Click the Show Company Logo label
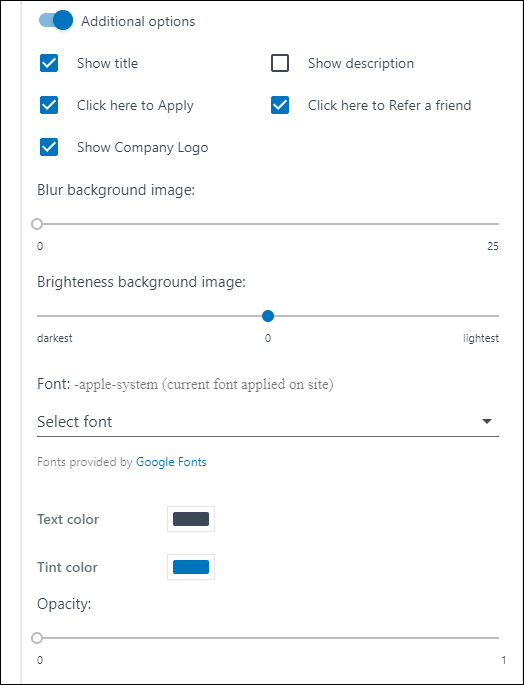This screenshot has height=685, width=524. (x=142, y=148)
